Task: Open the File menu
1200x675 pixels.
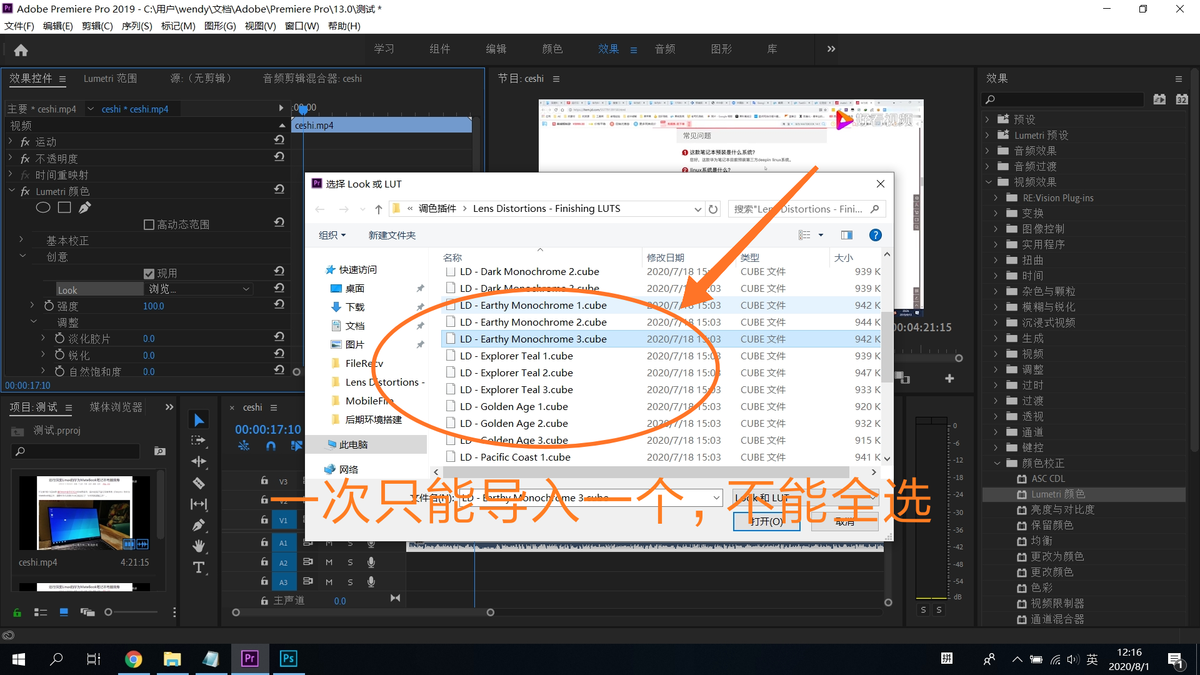Action: [x=19, y=26]
